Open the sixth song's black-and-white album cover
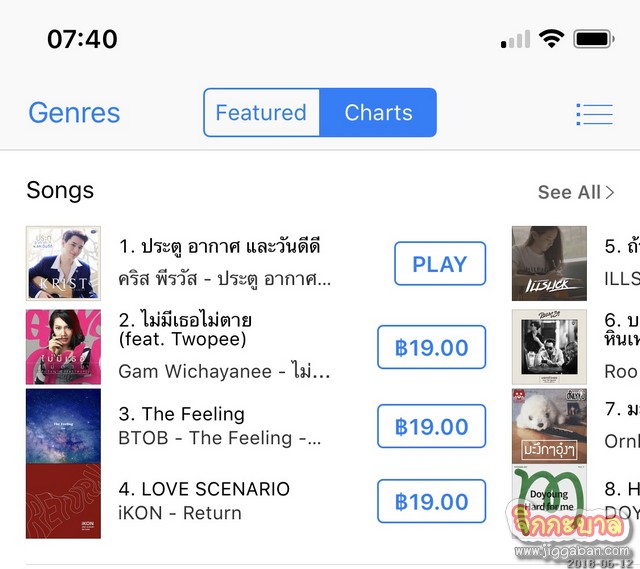 pyautogui.click(x=549, y=345)
